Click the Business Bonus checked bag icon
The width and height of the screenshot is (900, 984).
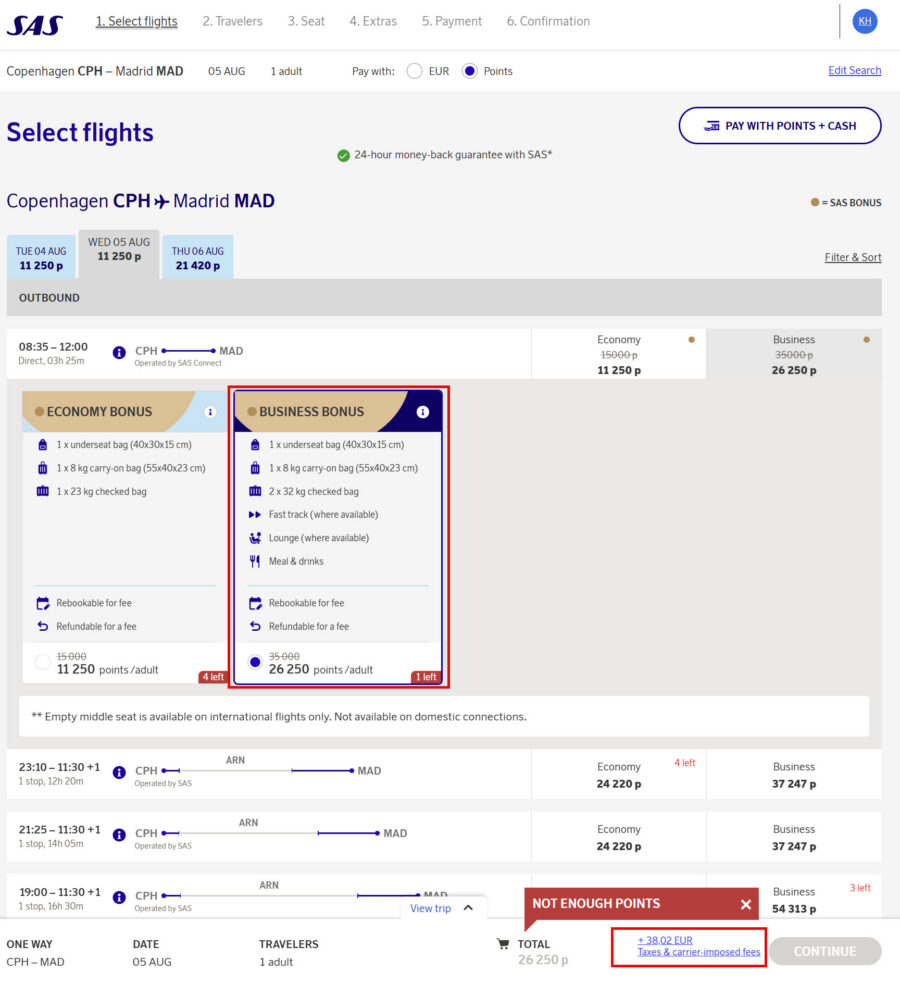[255, 491]
